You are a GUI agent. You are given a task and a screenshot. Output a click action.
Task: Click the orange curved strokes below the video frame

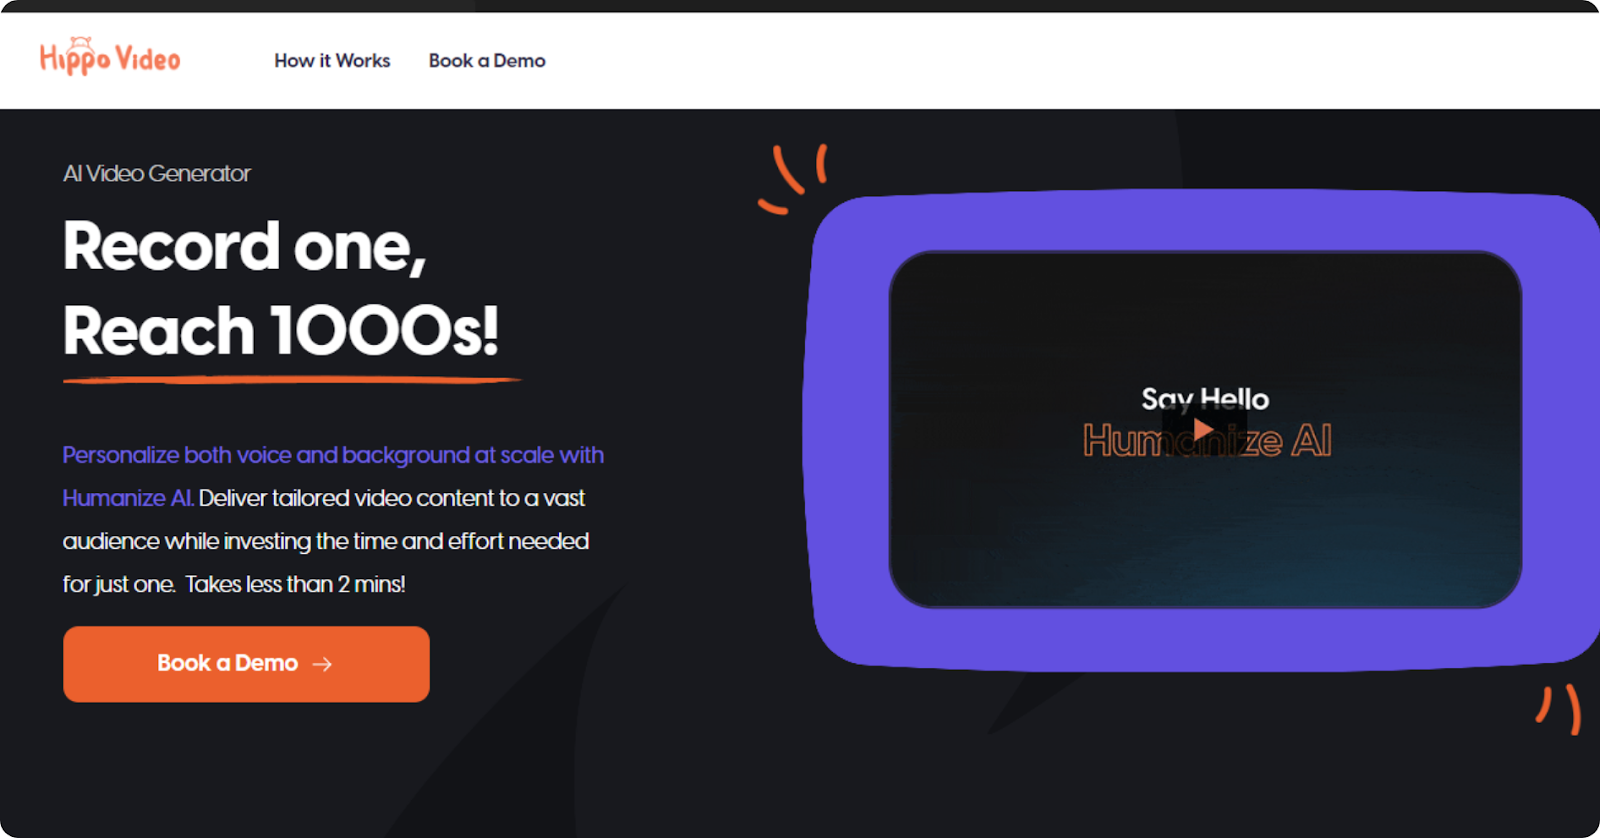[1560, 708]
